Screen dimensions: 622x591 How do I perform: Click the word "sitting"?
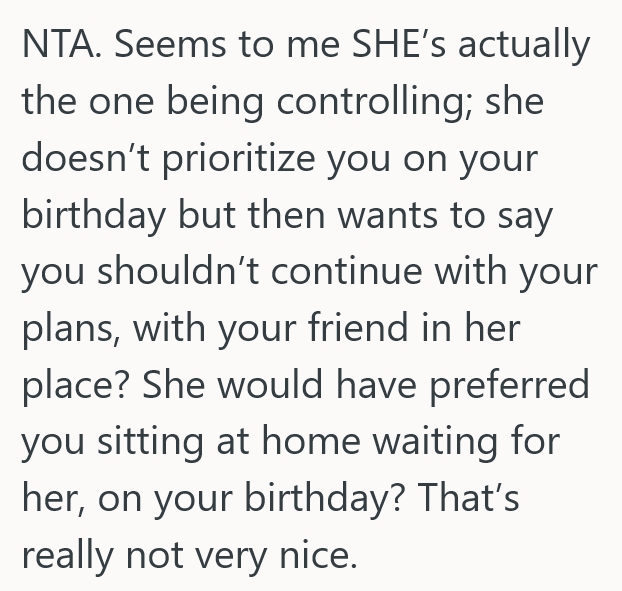click(x=161, y=441)
